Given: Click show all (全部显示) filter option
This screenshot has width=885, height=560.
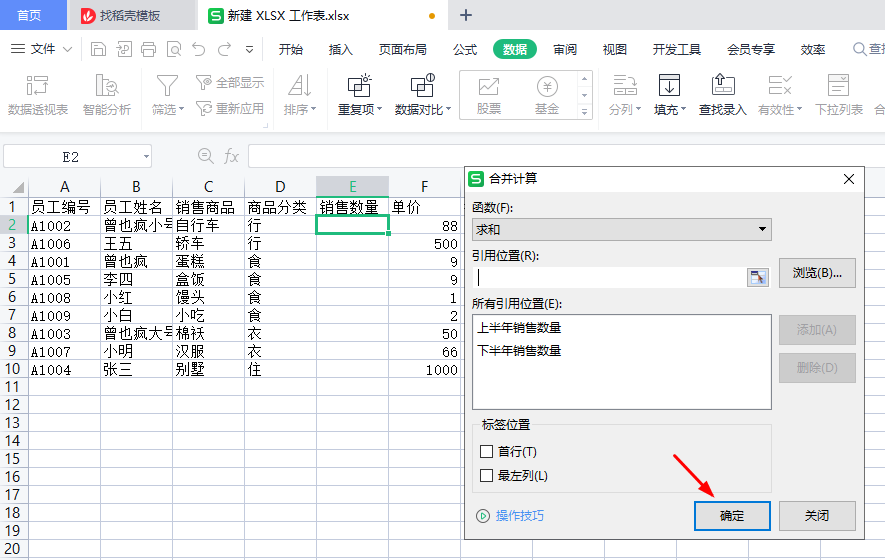Looking at the screenshot, I should [x=230, y=82].
